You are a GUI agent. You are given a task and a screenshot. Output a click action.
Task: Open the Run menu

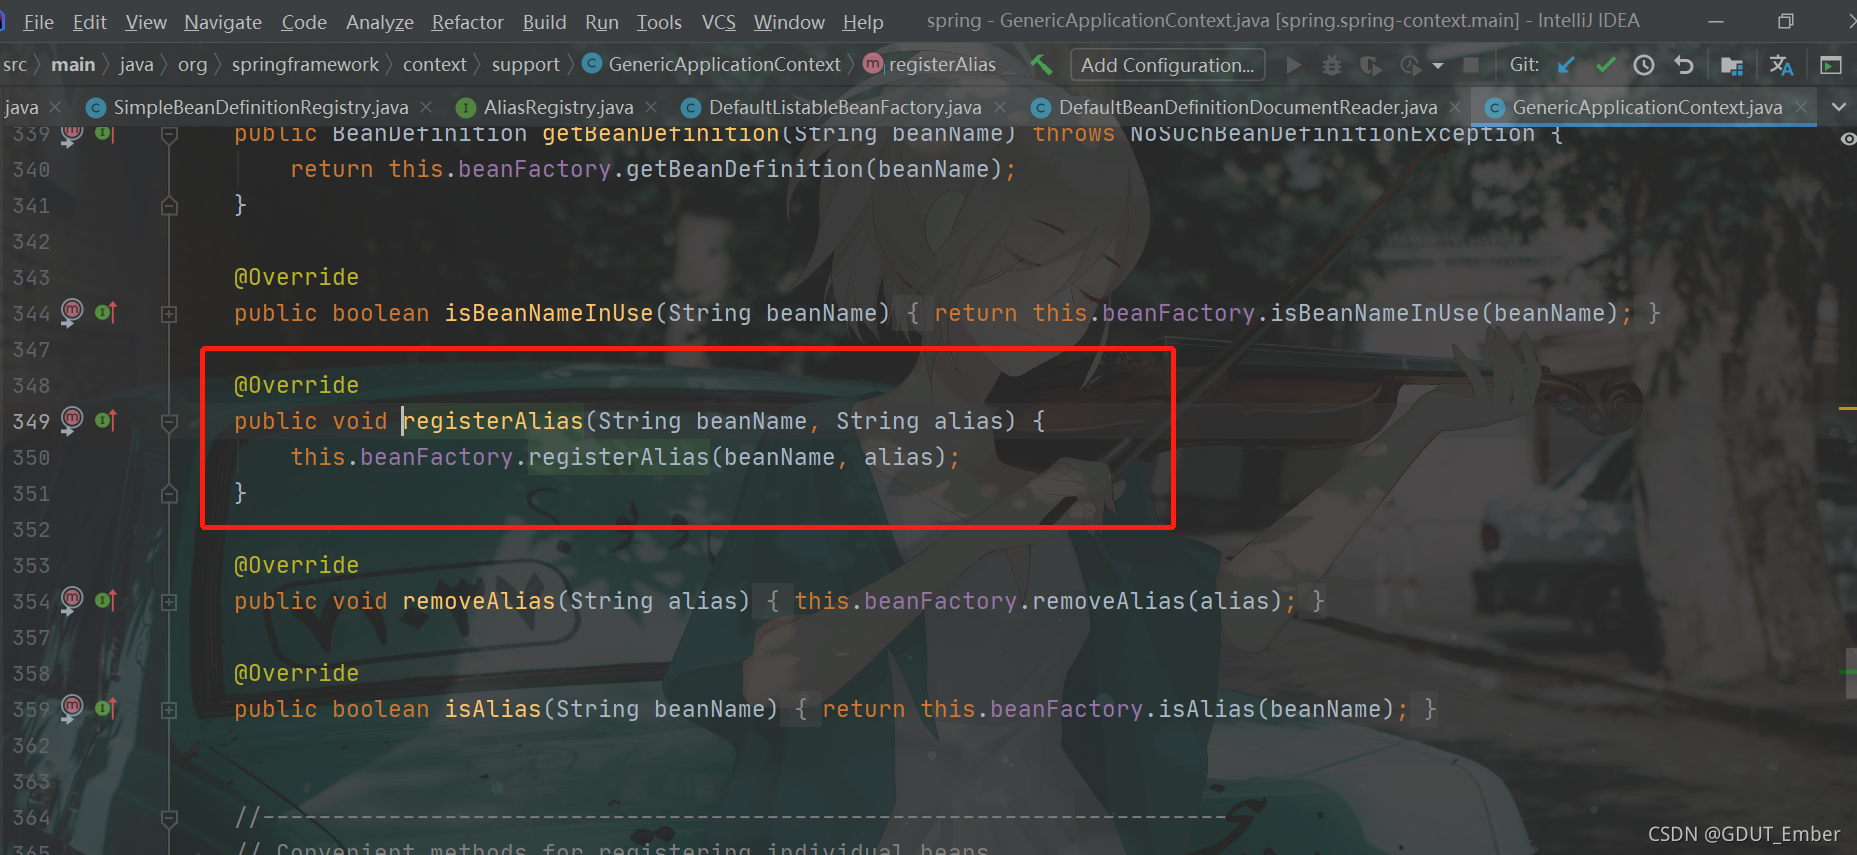click(601, 21)
